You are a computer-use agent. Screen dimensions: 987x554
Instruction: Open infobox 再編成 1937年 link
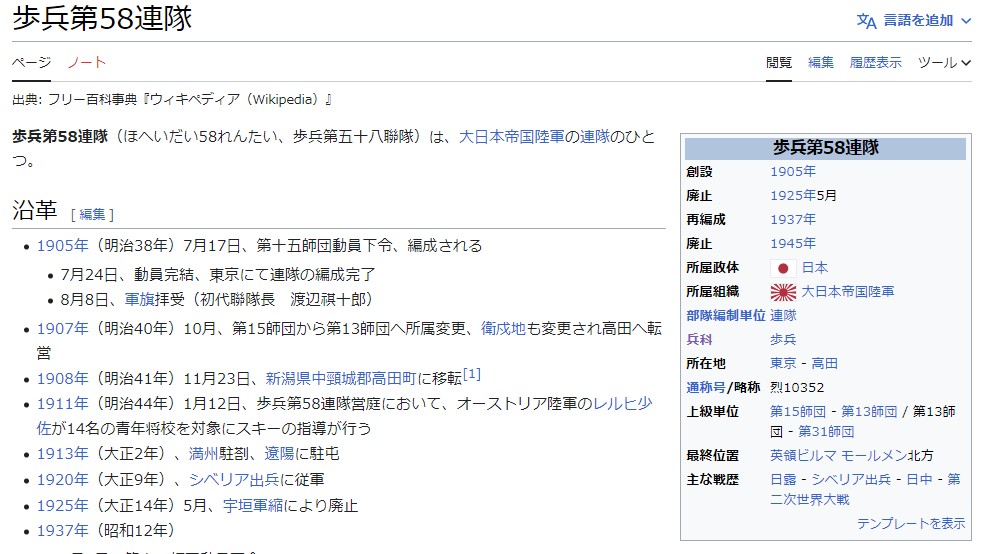tap(793, 220)
